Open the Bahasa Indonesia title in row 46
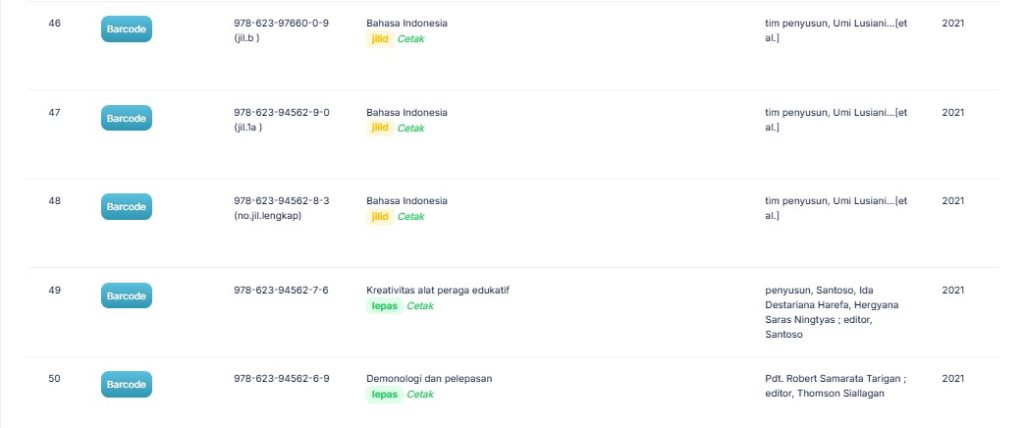 407,23
